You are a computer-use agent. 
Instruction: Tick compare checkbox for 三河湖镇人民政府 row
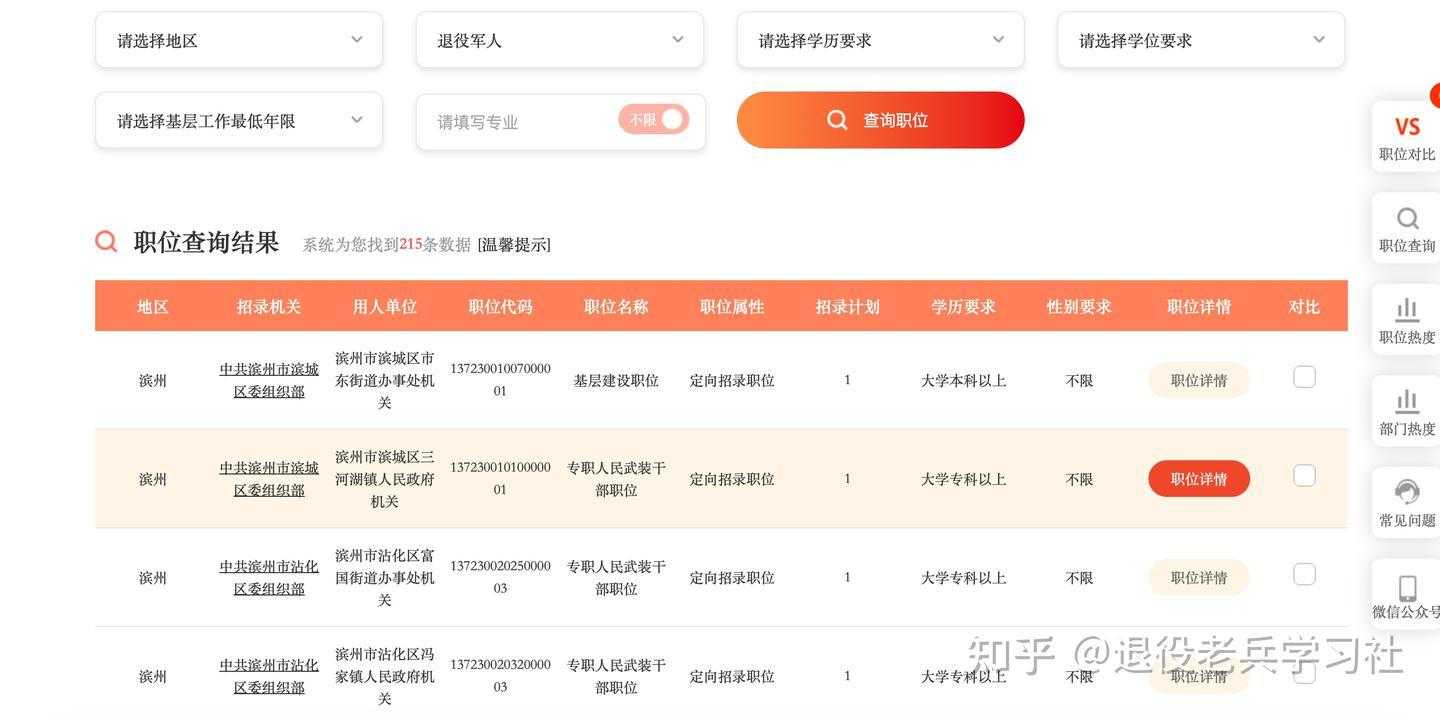tap(1304, 475)
